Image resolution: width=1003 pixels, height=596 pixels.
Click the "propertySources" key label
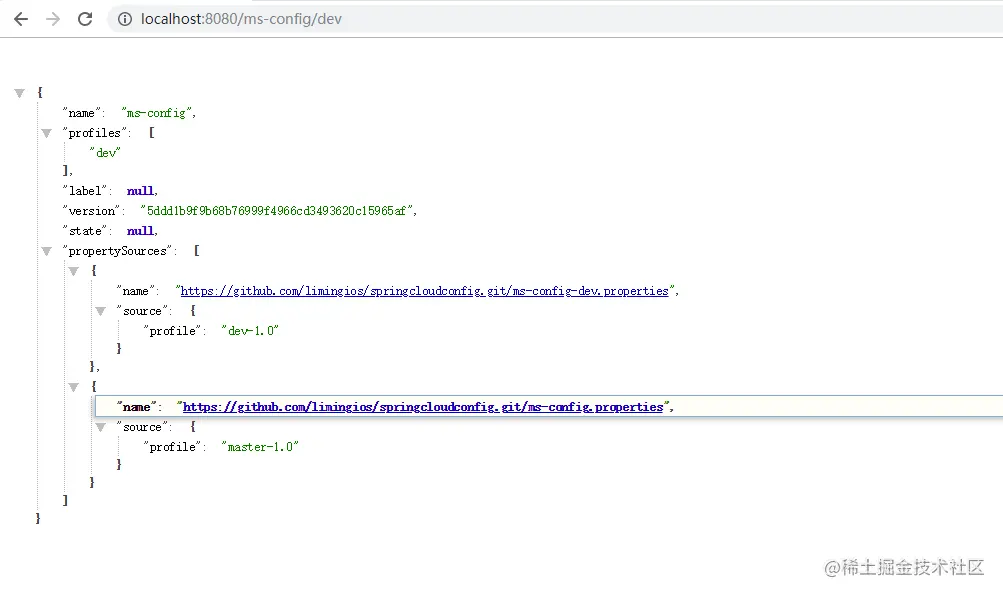click(117, 251)
